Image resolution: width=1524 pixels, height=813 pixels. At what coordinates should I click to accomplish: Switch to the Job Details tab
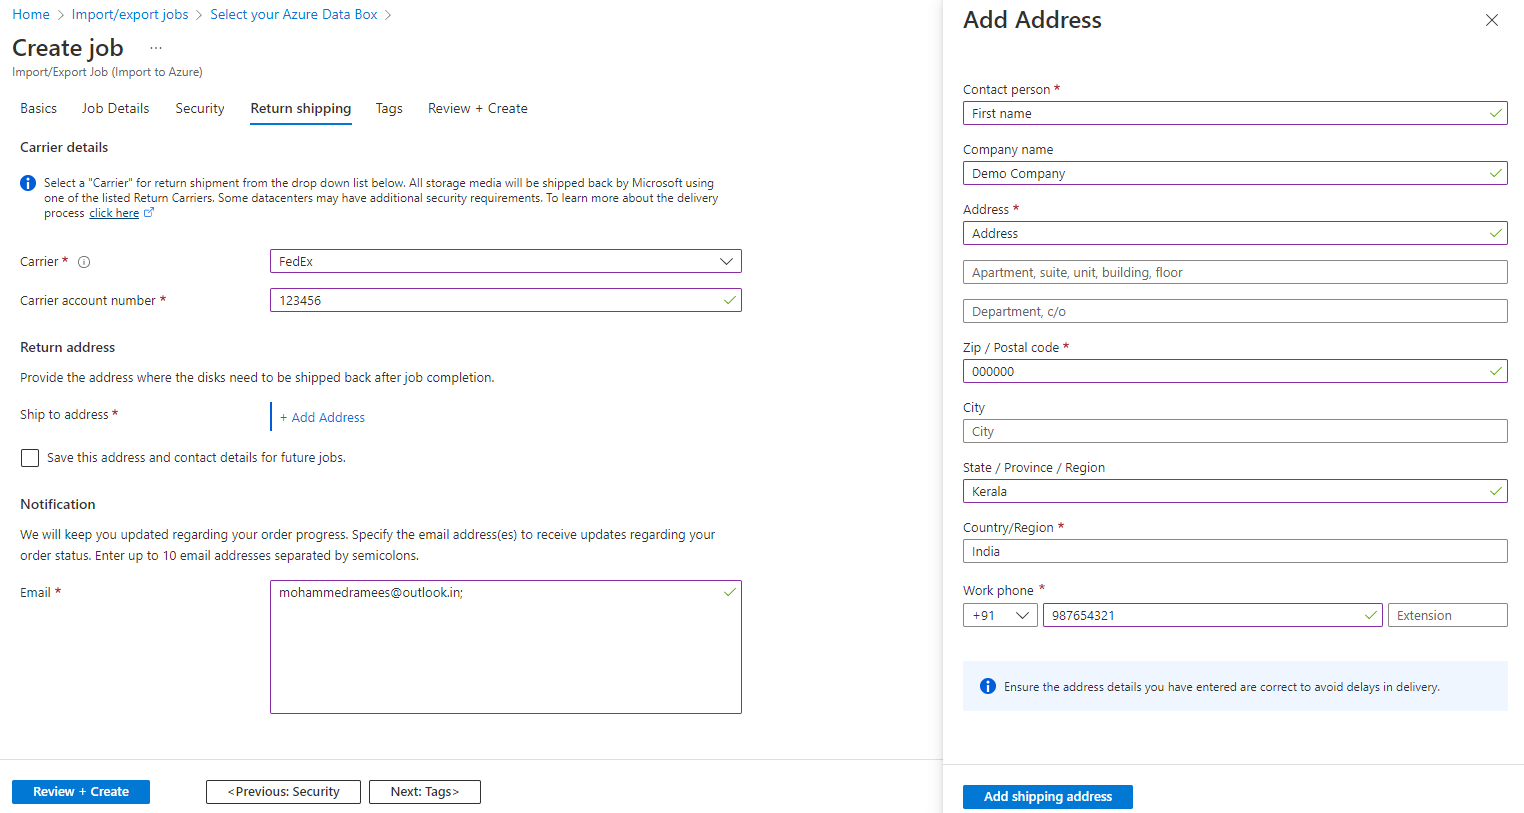pos(115,108)
